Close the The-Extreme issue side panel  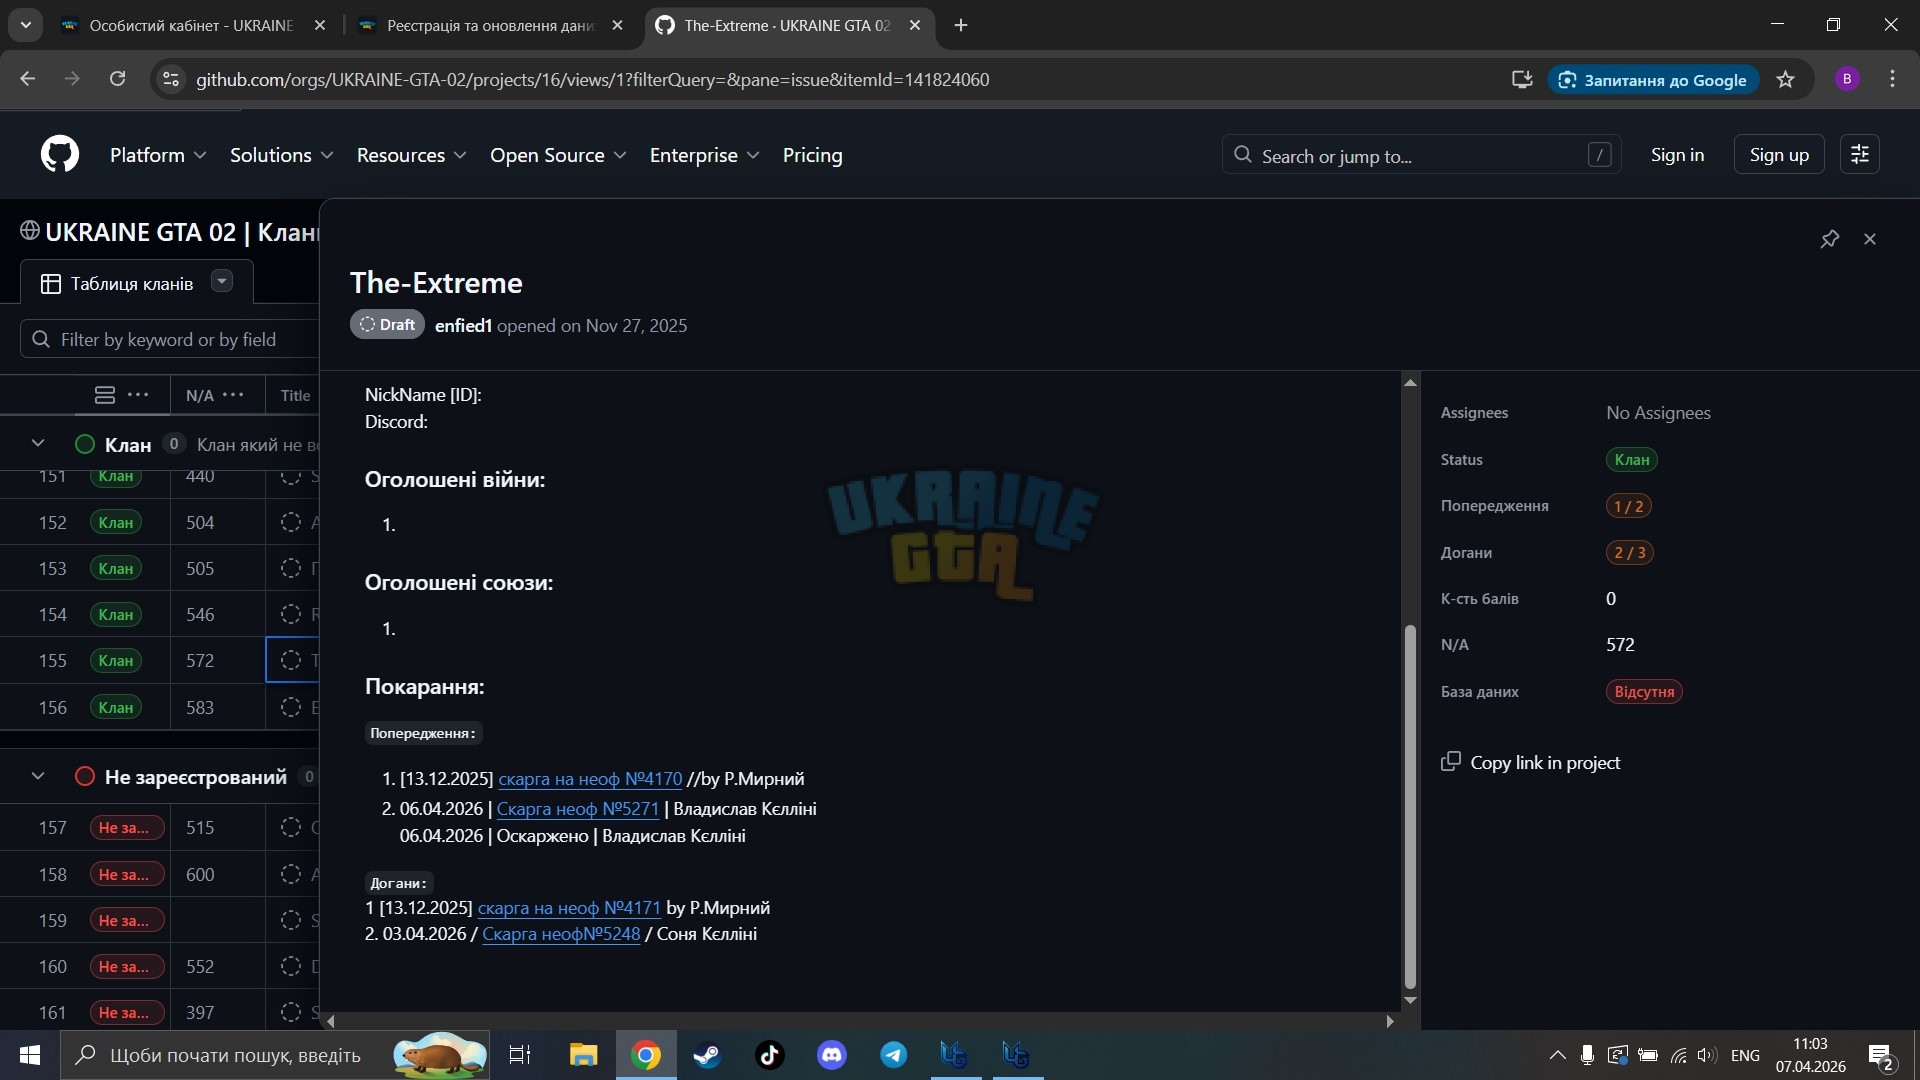coord(1870,239)
